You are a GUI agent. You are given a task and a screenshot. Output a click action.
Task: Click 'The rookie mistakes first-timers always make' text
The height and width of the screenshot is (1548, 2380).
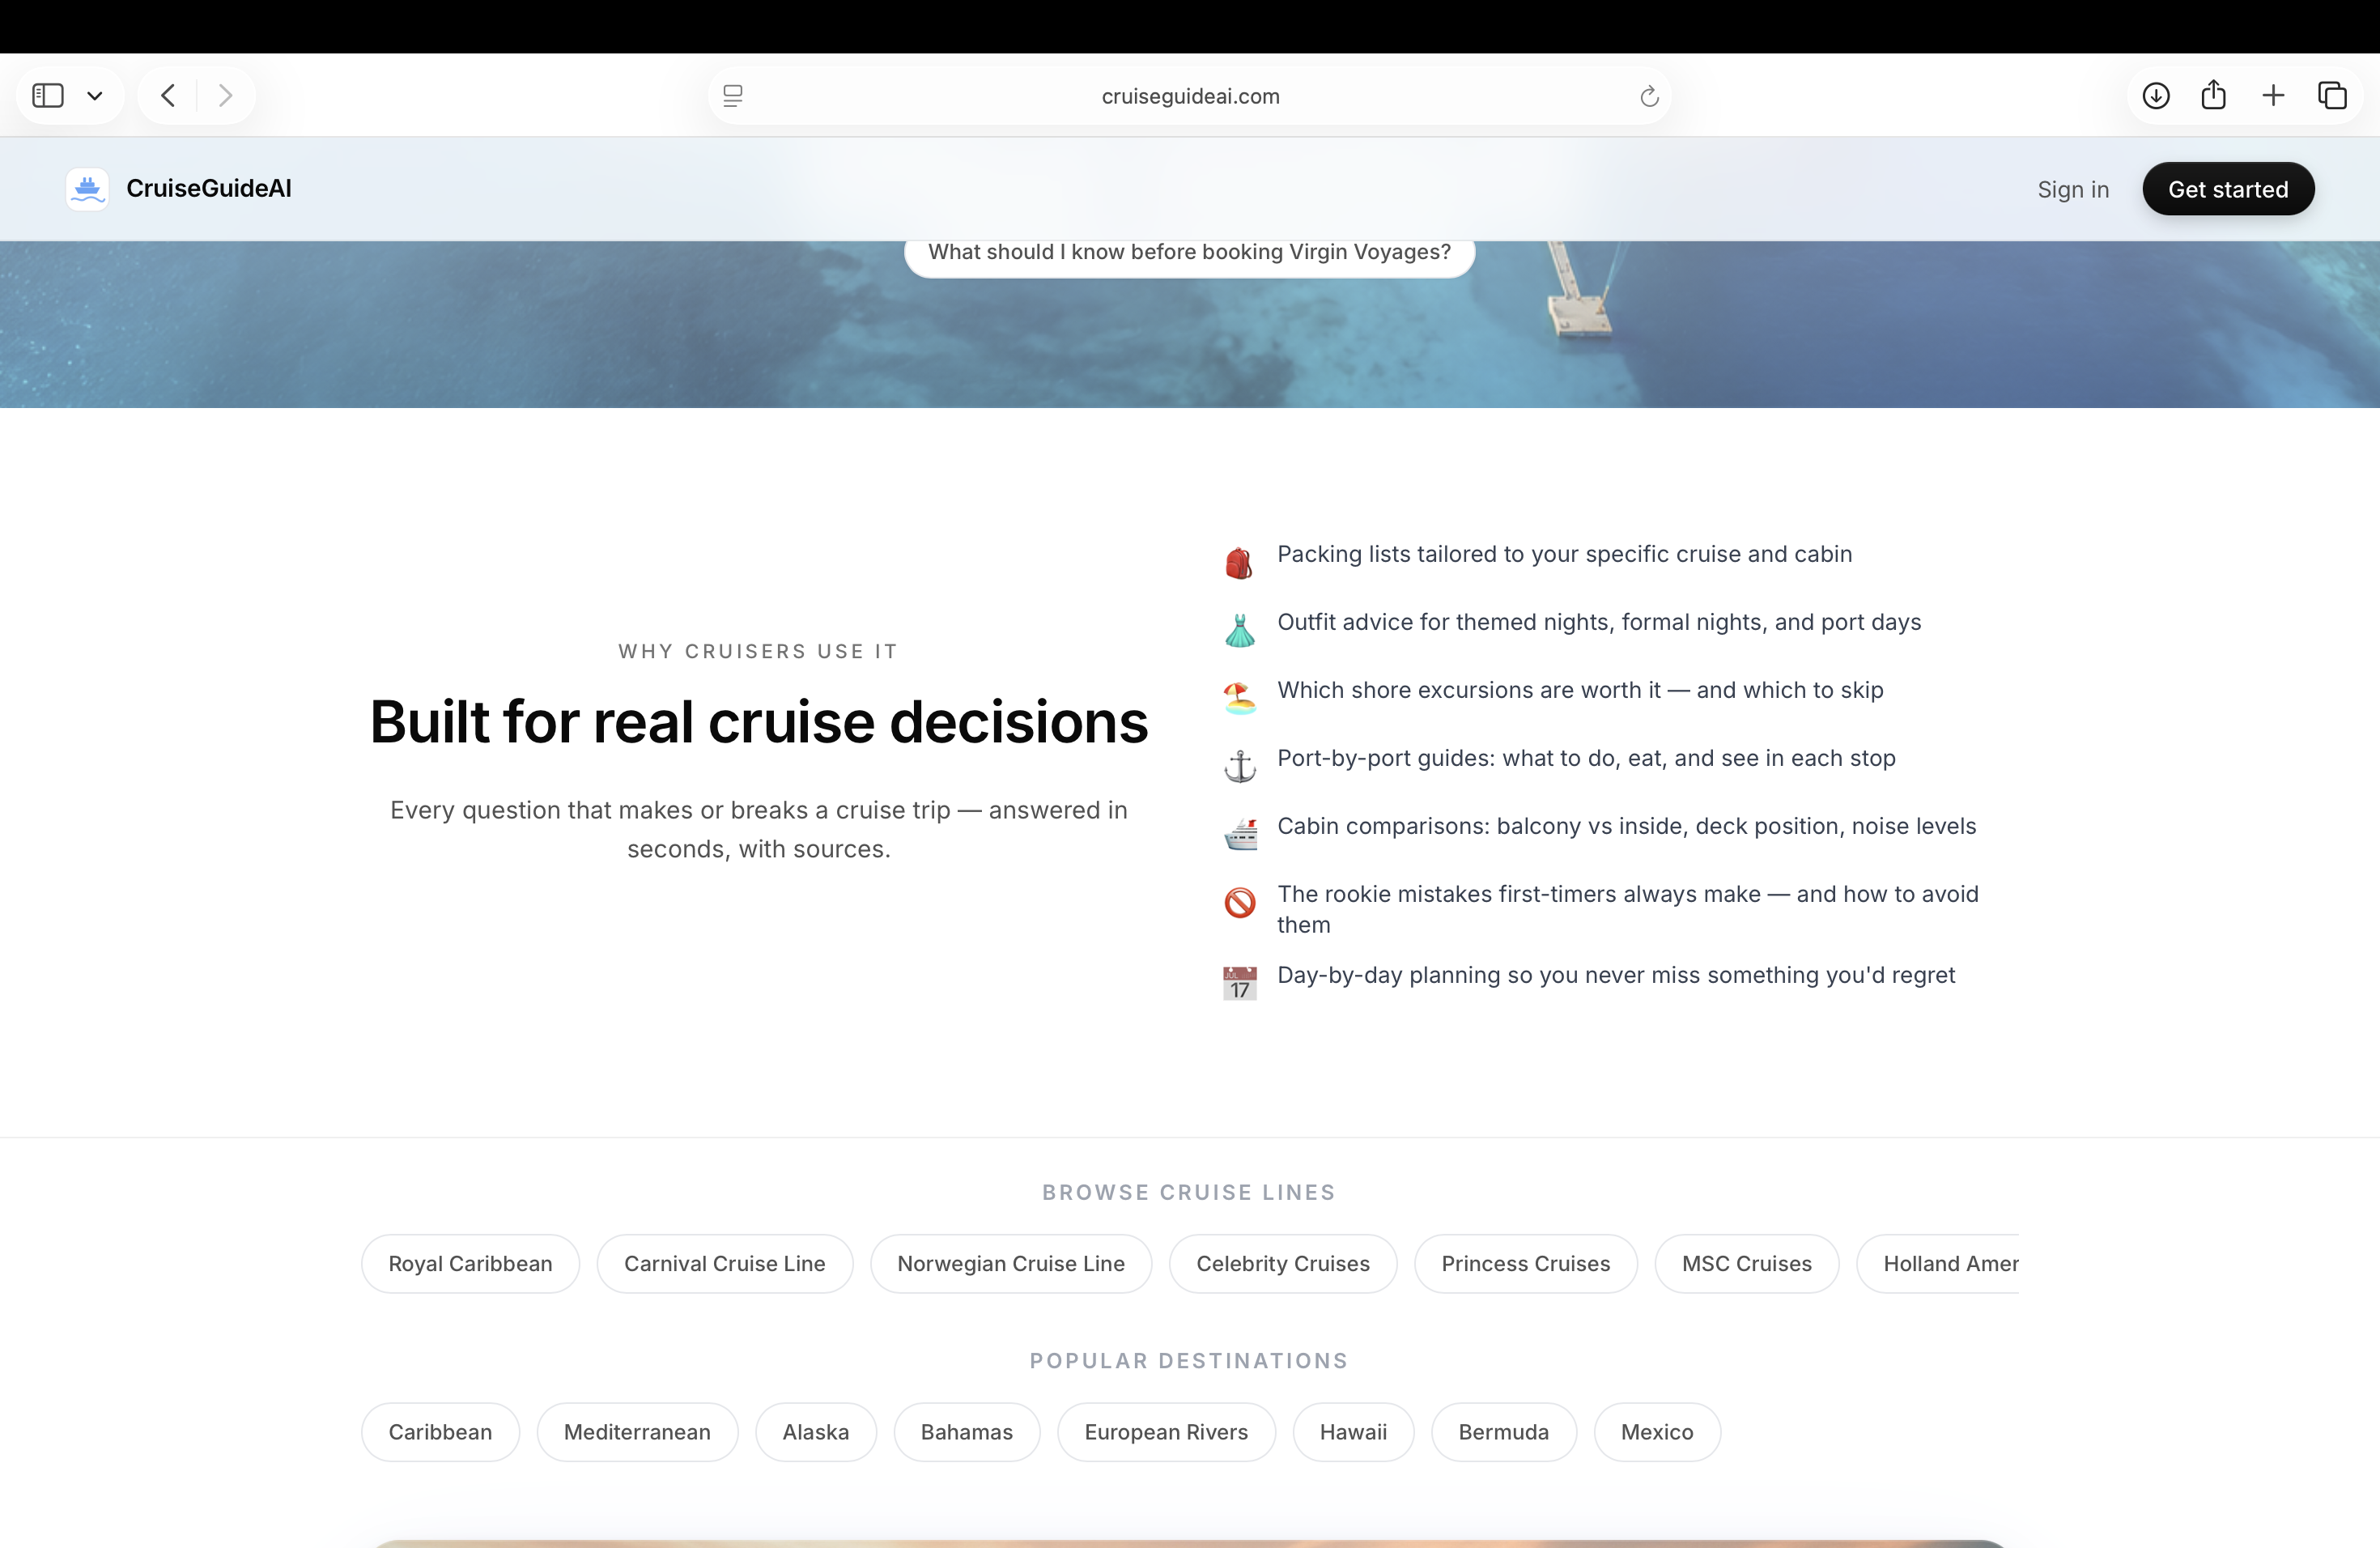[x=1628, y=909]
